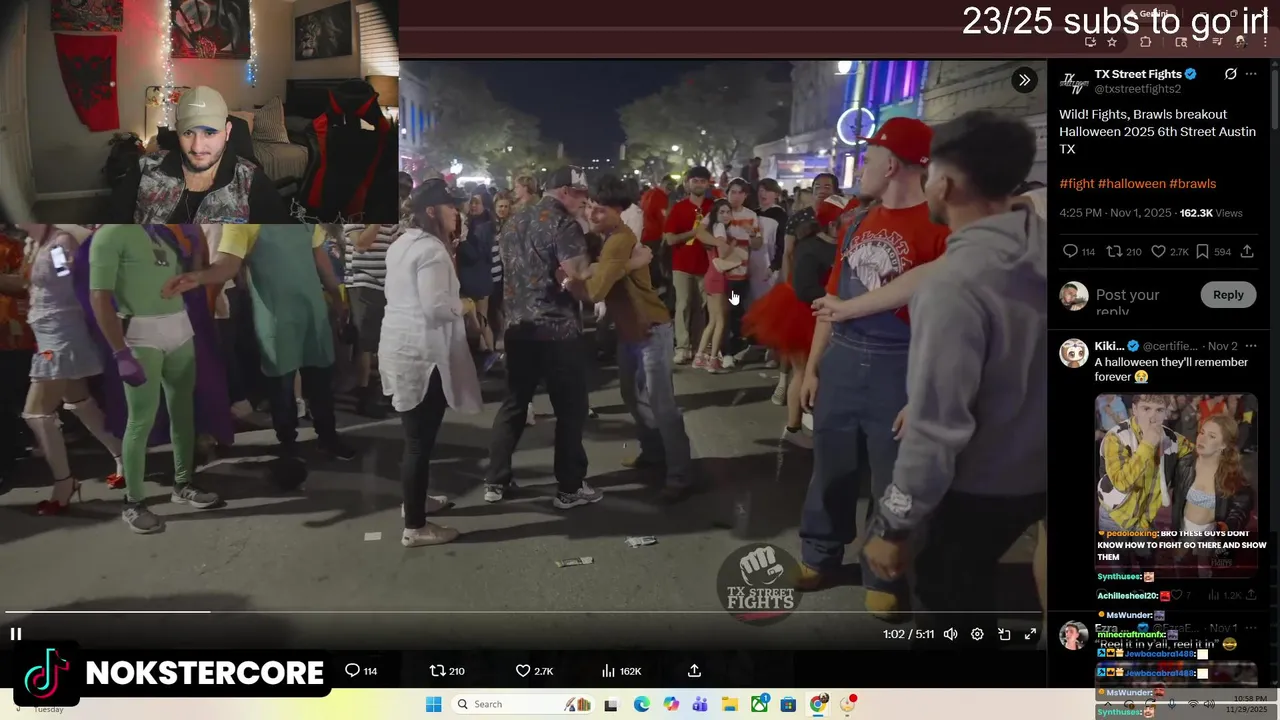Pause the TX Street Fights video
Viewport: 1280px width, 720px height.
[x=16, y=634]
